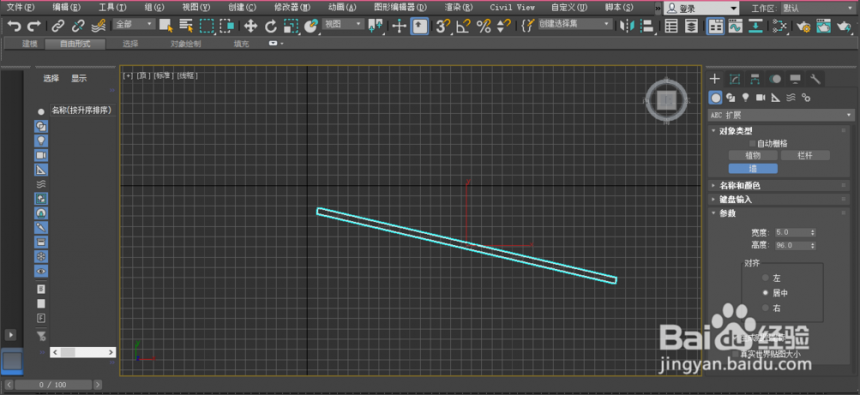860x395 pixels.
Task: Toggle the Angle Snap icon
Action: click(463, 26)
